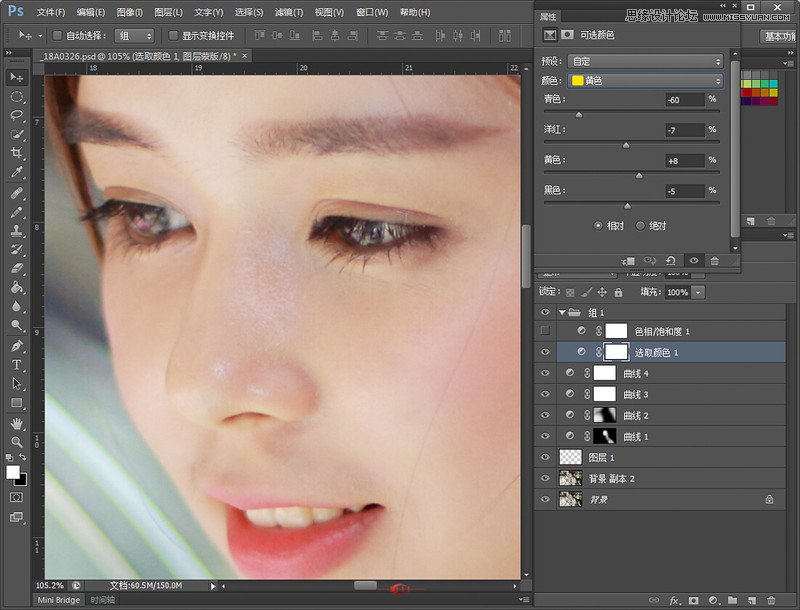Hide the 背景 layer
This screenshot has height=610, width=800.
[544, 499]
